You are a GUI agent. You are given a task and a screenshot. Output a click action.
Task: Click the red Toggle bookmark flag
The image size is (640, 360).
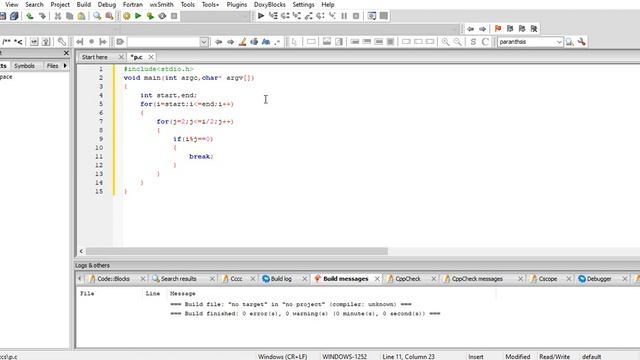point(498,29)
